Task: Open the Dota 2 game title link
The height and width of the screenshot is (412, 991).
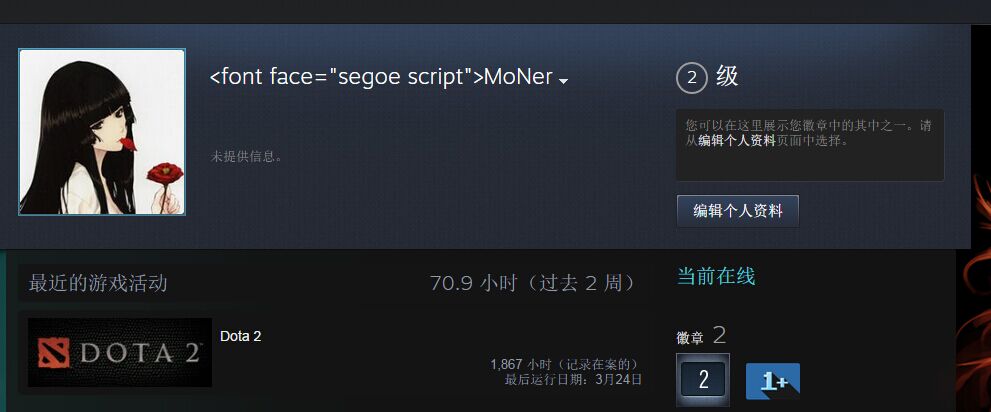Action: click(240, 337)
